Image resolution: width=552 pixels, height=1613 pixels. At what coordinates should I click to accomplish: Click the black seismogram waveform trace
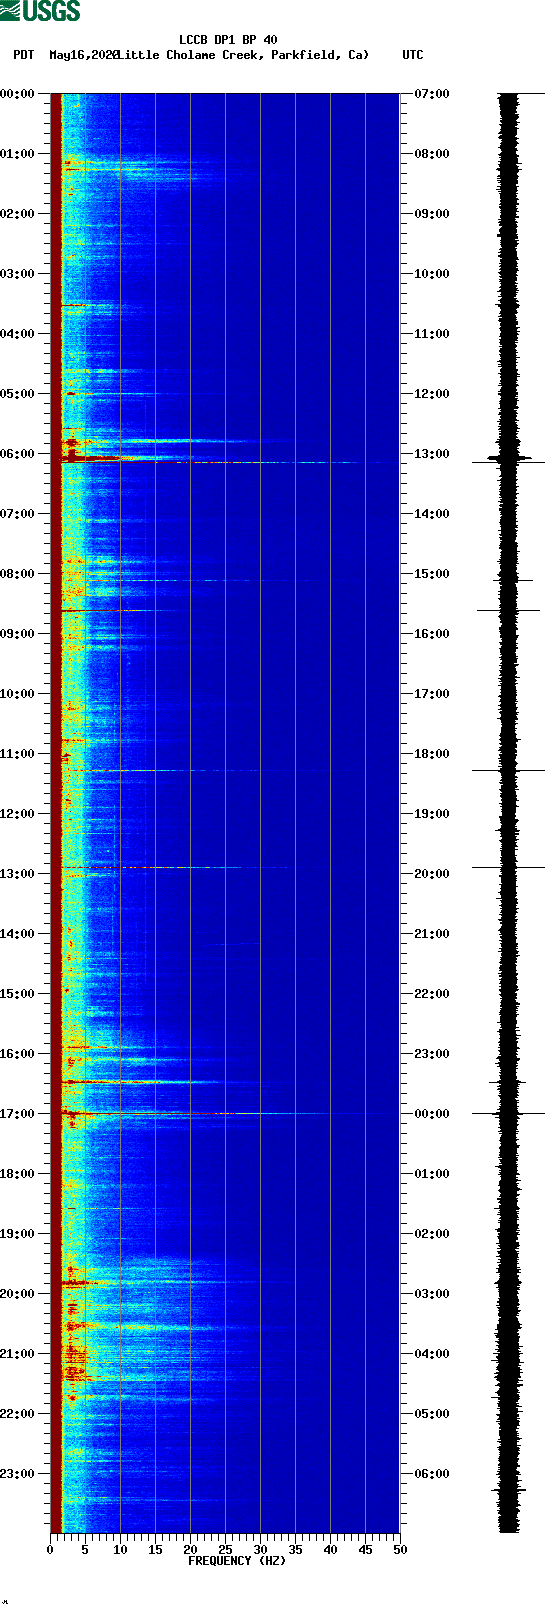pos(509,813)
